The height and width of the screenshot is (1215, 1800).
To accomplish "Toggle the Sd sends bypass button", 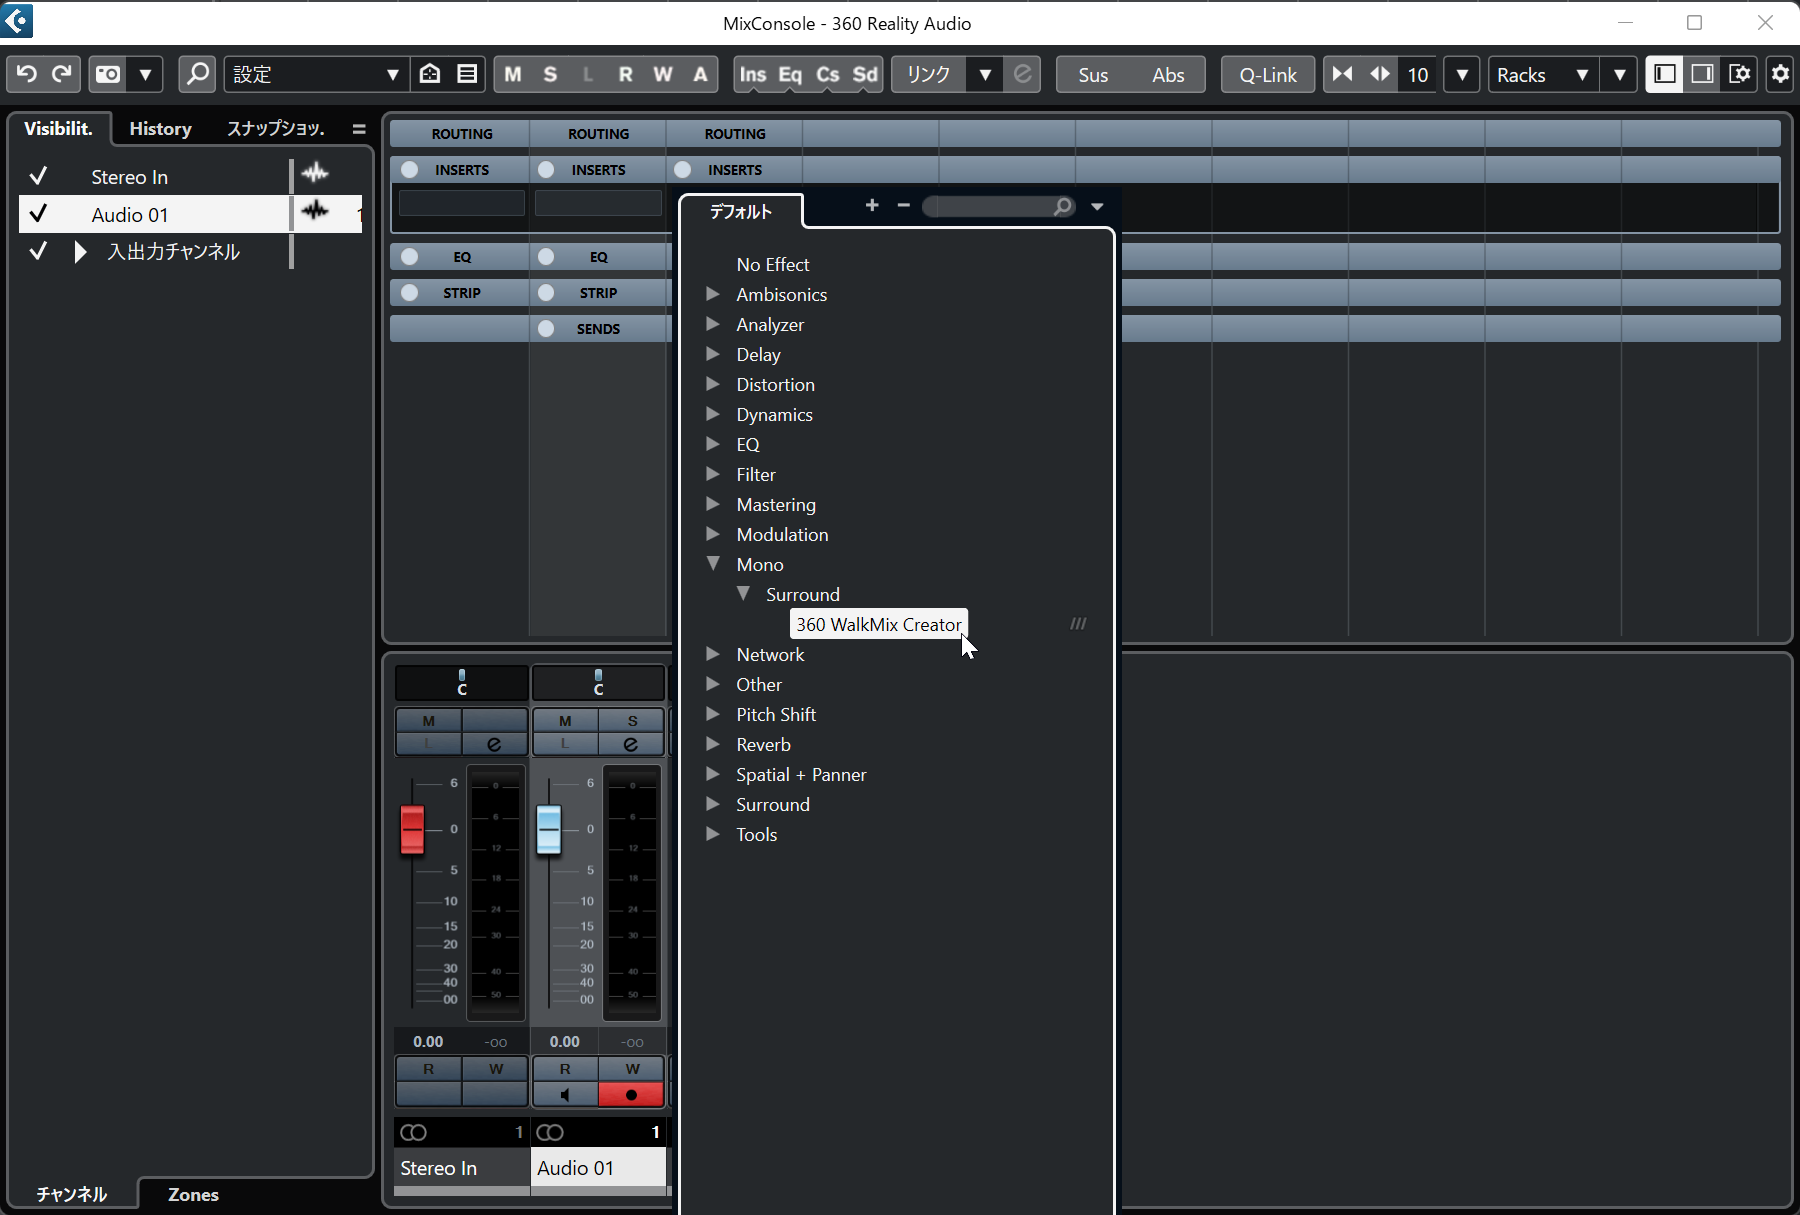I will pyautogui.click(x=865, y=74).
